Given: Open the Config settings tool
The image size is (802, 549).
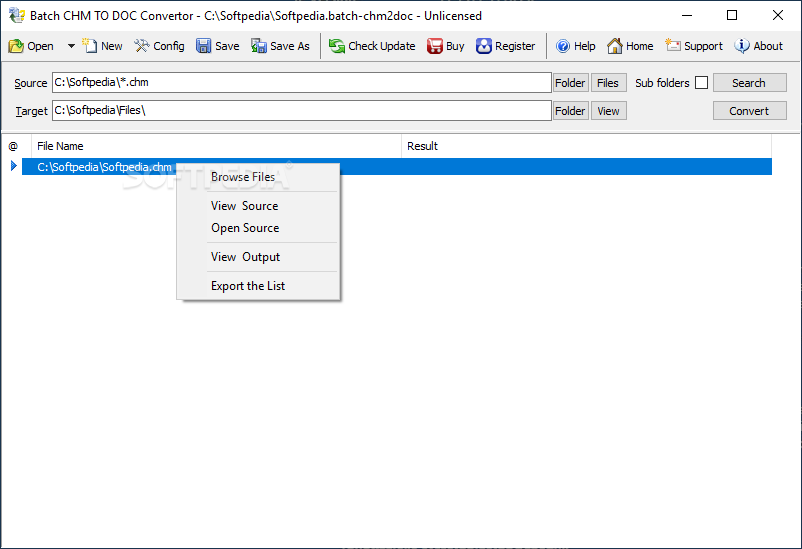Looking at the screenshot, I should [x=159, y=46].
